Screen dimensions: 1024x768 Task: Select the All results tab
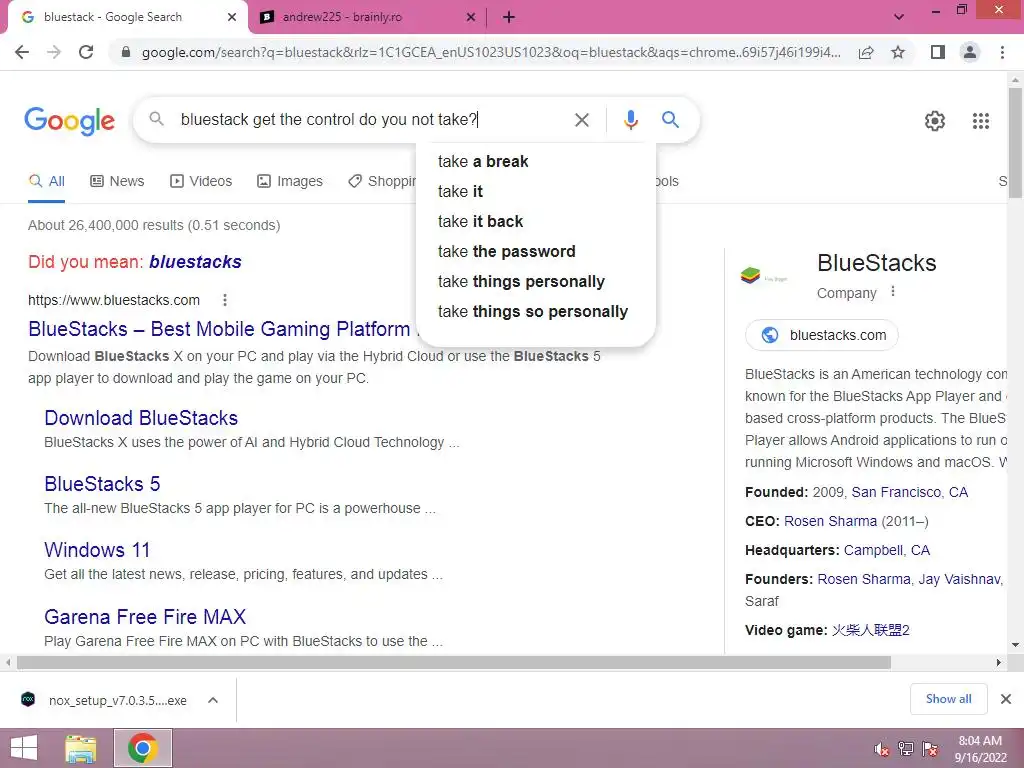[x=46, y=181]
